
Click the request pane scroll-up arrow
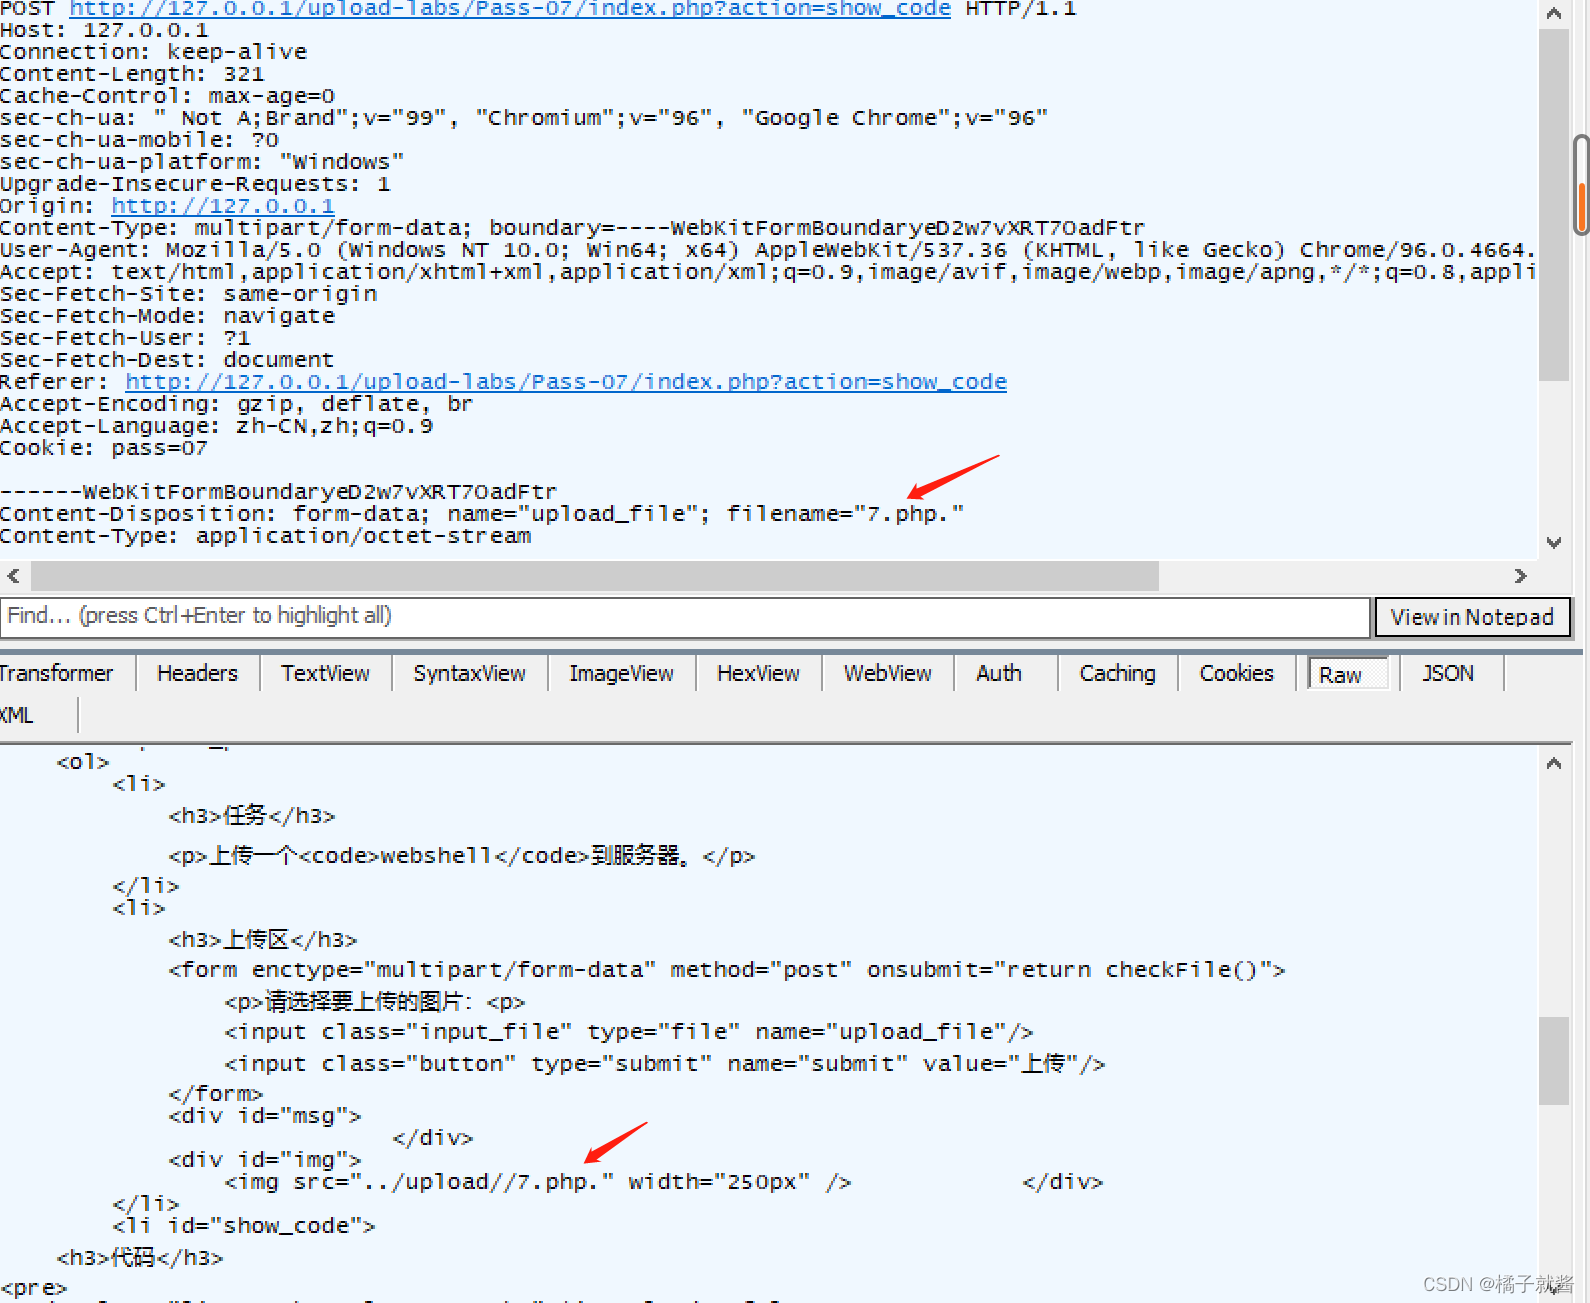pos(1554,13)
